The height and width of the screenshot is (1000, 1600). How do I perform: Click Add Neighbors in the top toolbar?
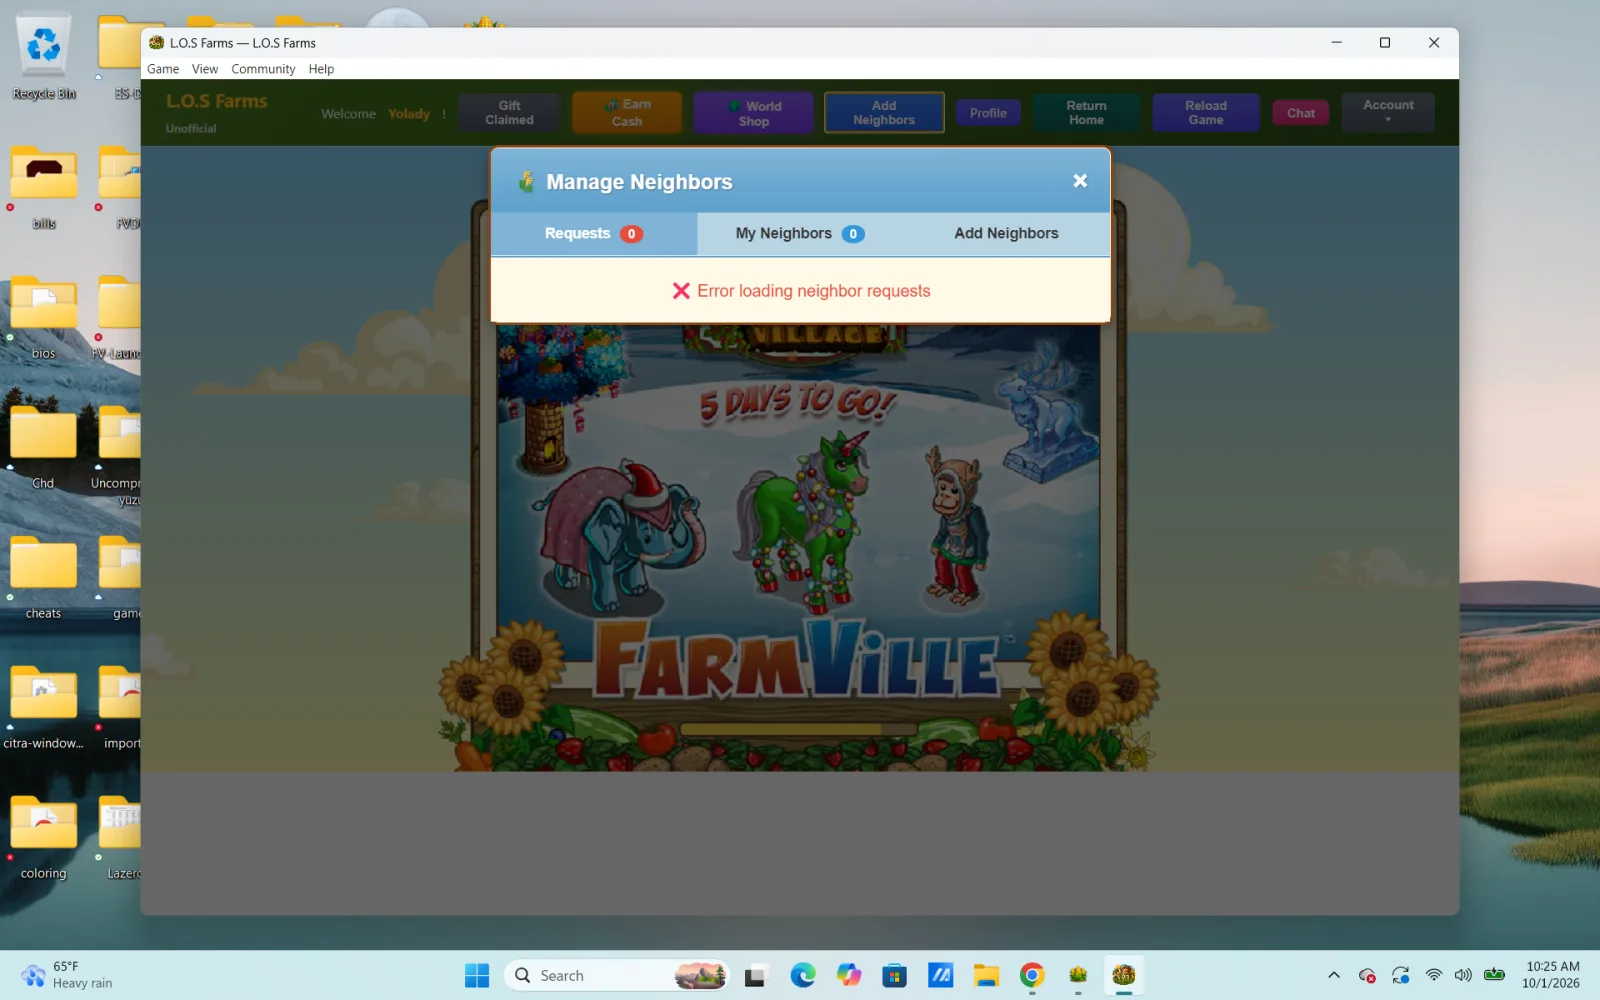884,113
